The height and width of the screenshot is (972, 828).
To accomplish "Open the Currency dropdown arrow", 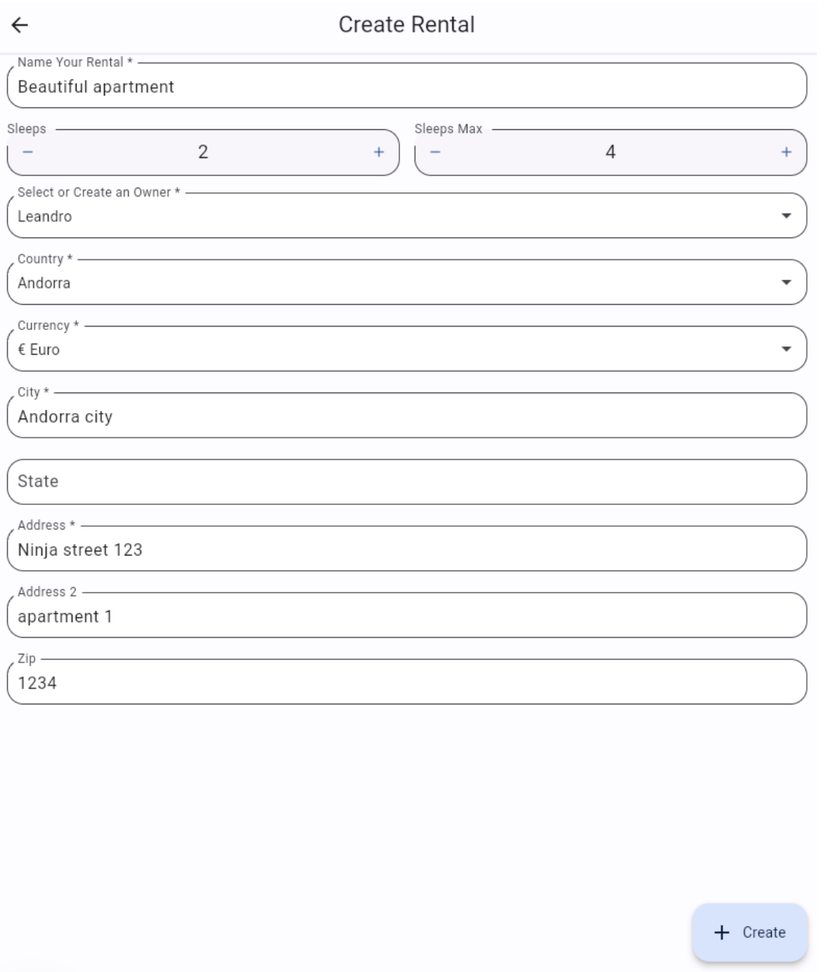I will [786, 349].
